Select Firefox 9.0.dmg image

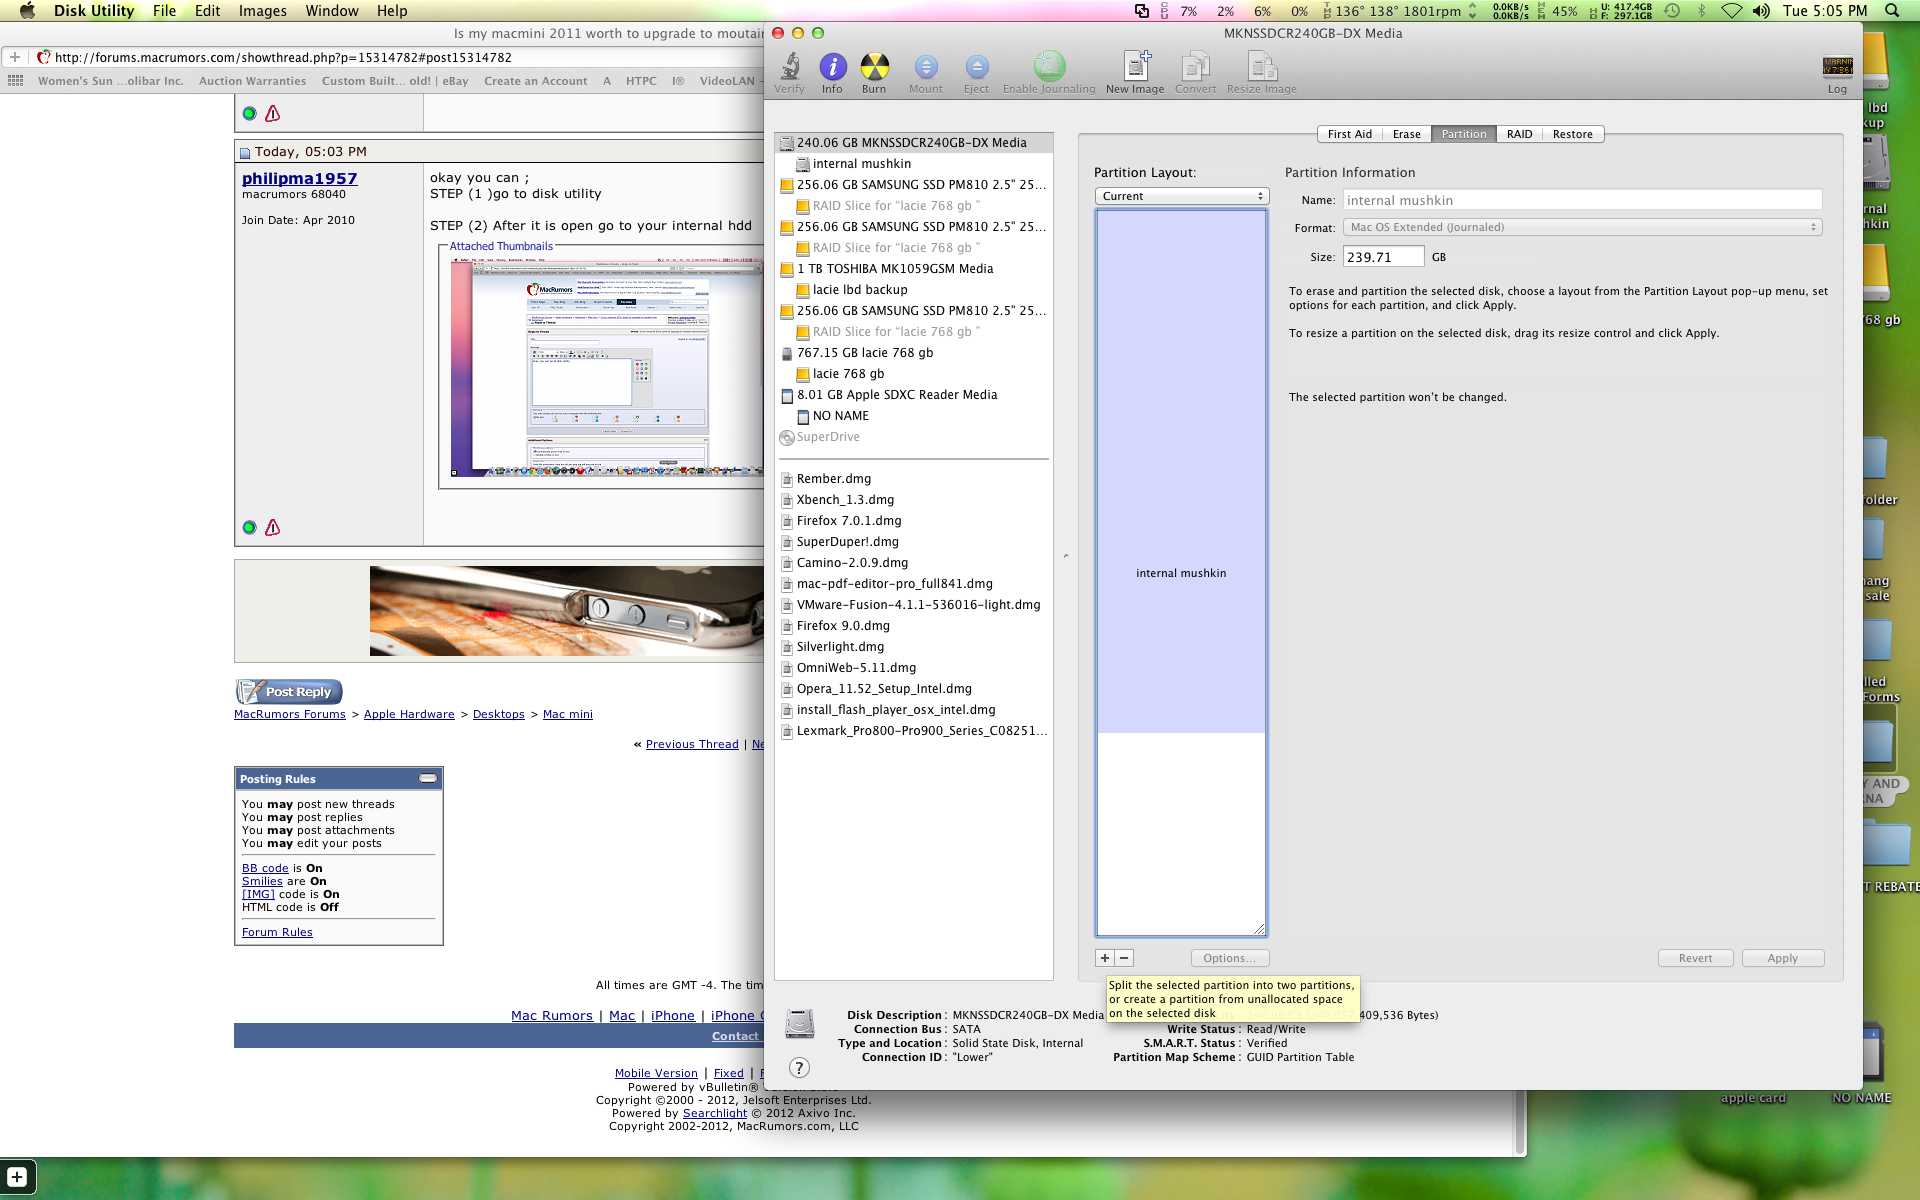[843, 626]
